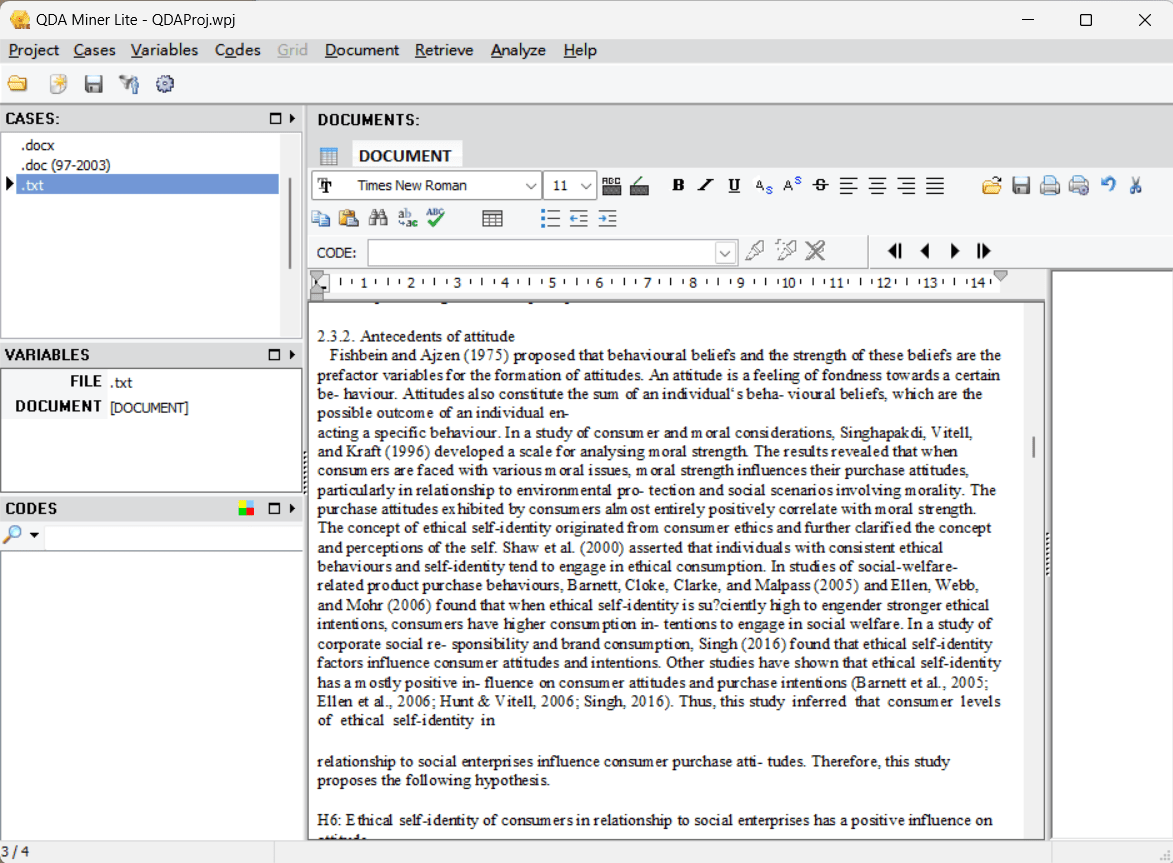
Task: Click the remove coding icon beside CODE
Action: point(815,251)
